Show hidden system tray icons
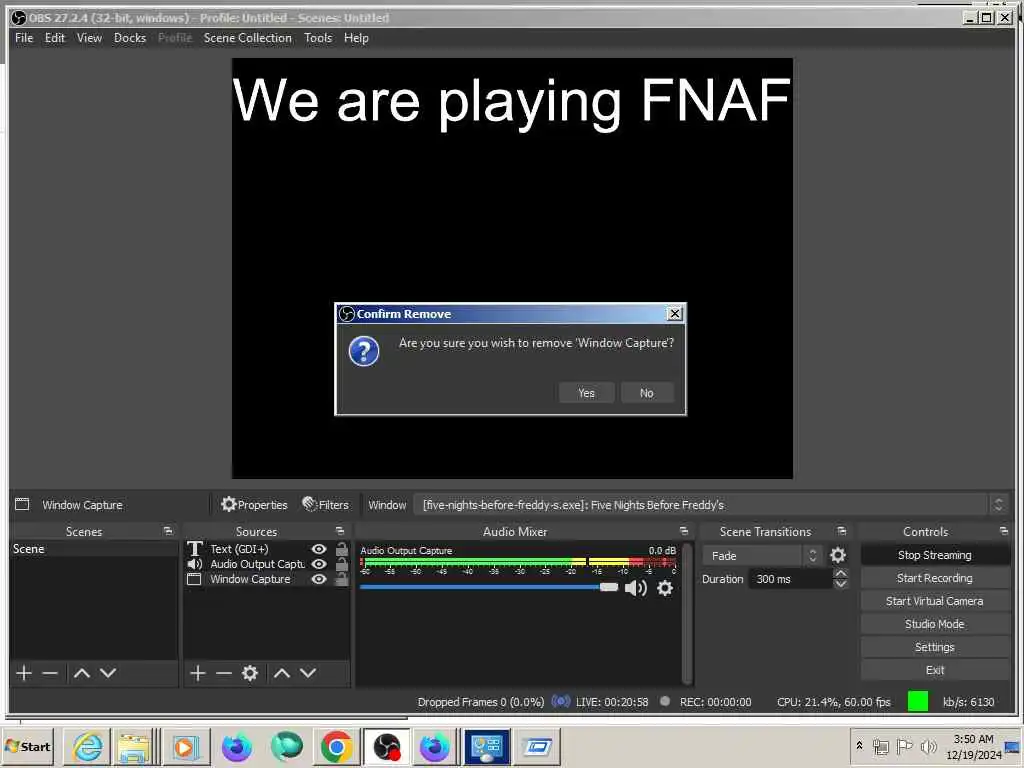The width and height of the screenshot is (1024, 768). (x=859, y=746)
